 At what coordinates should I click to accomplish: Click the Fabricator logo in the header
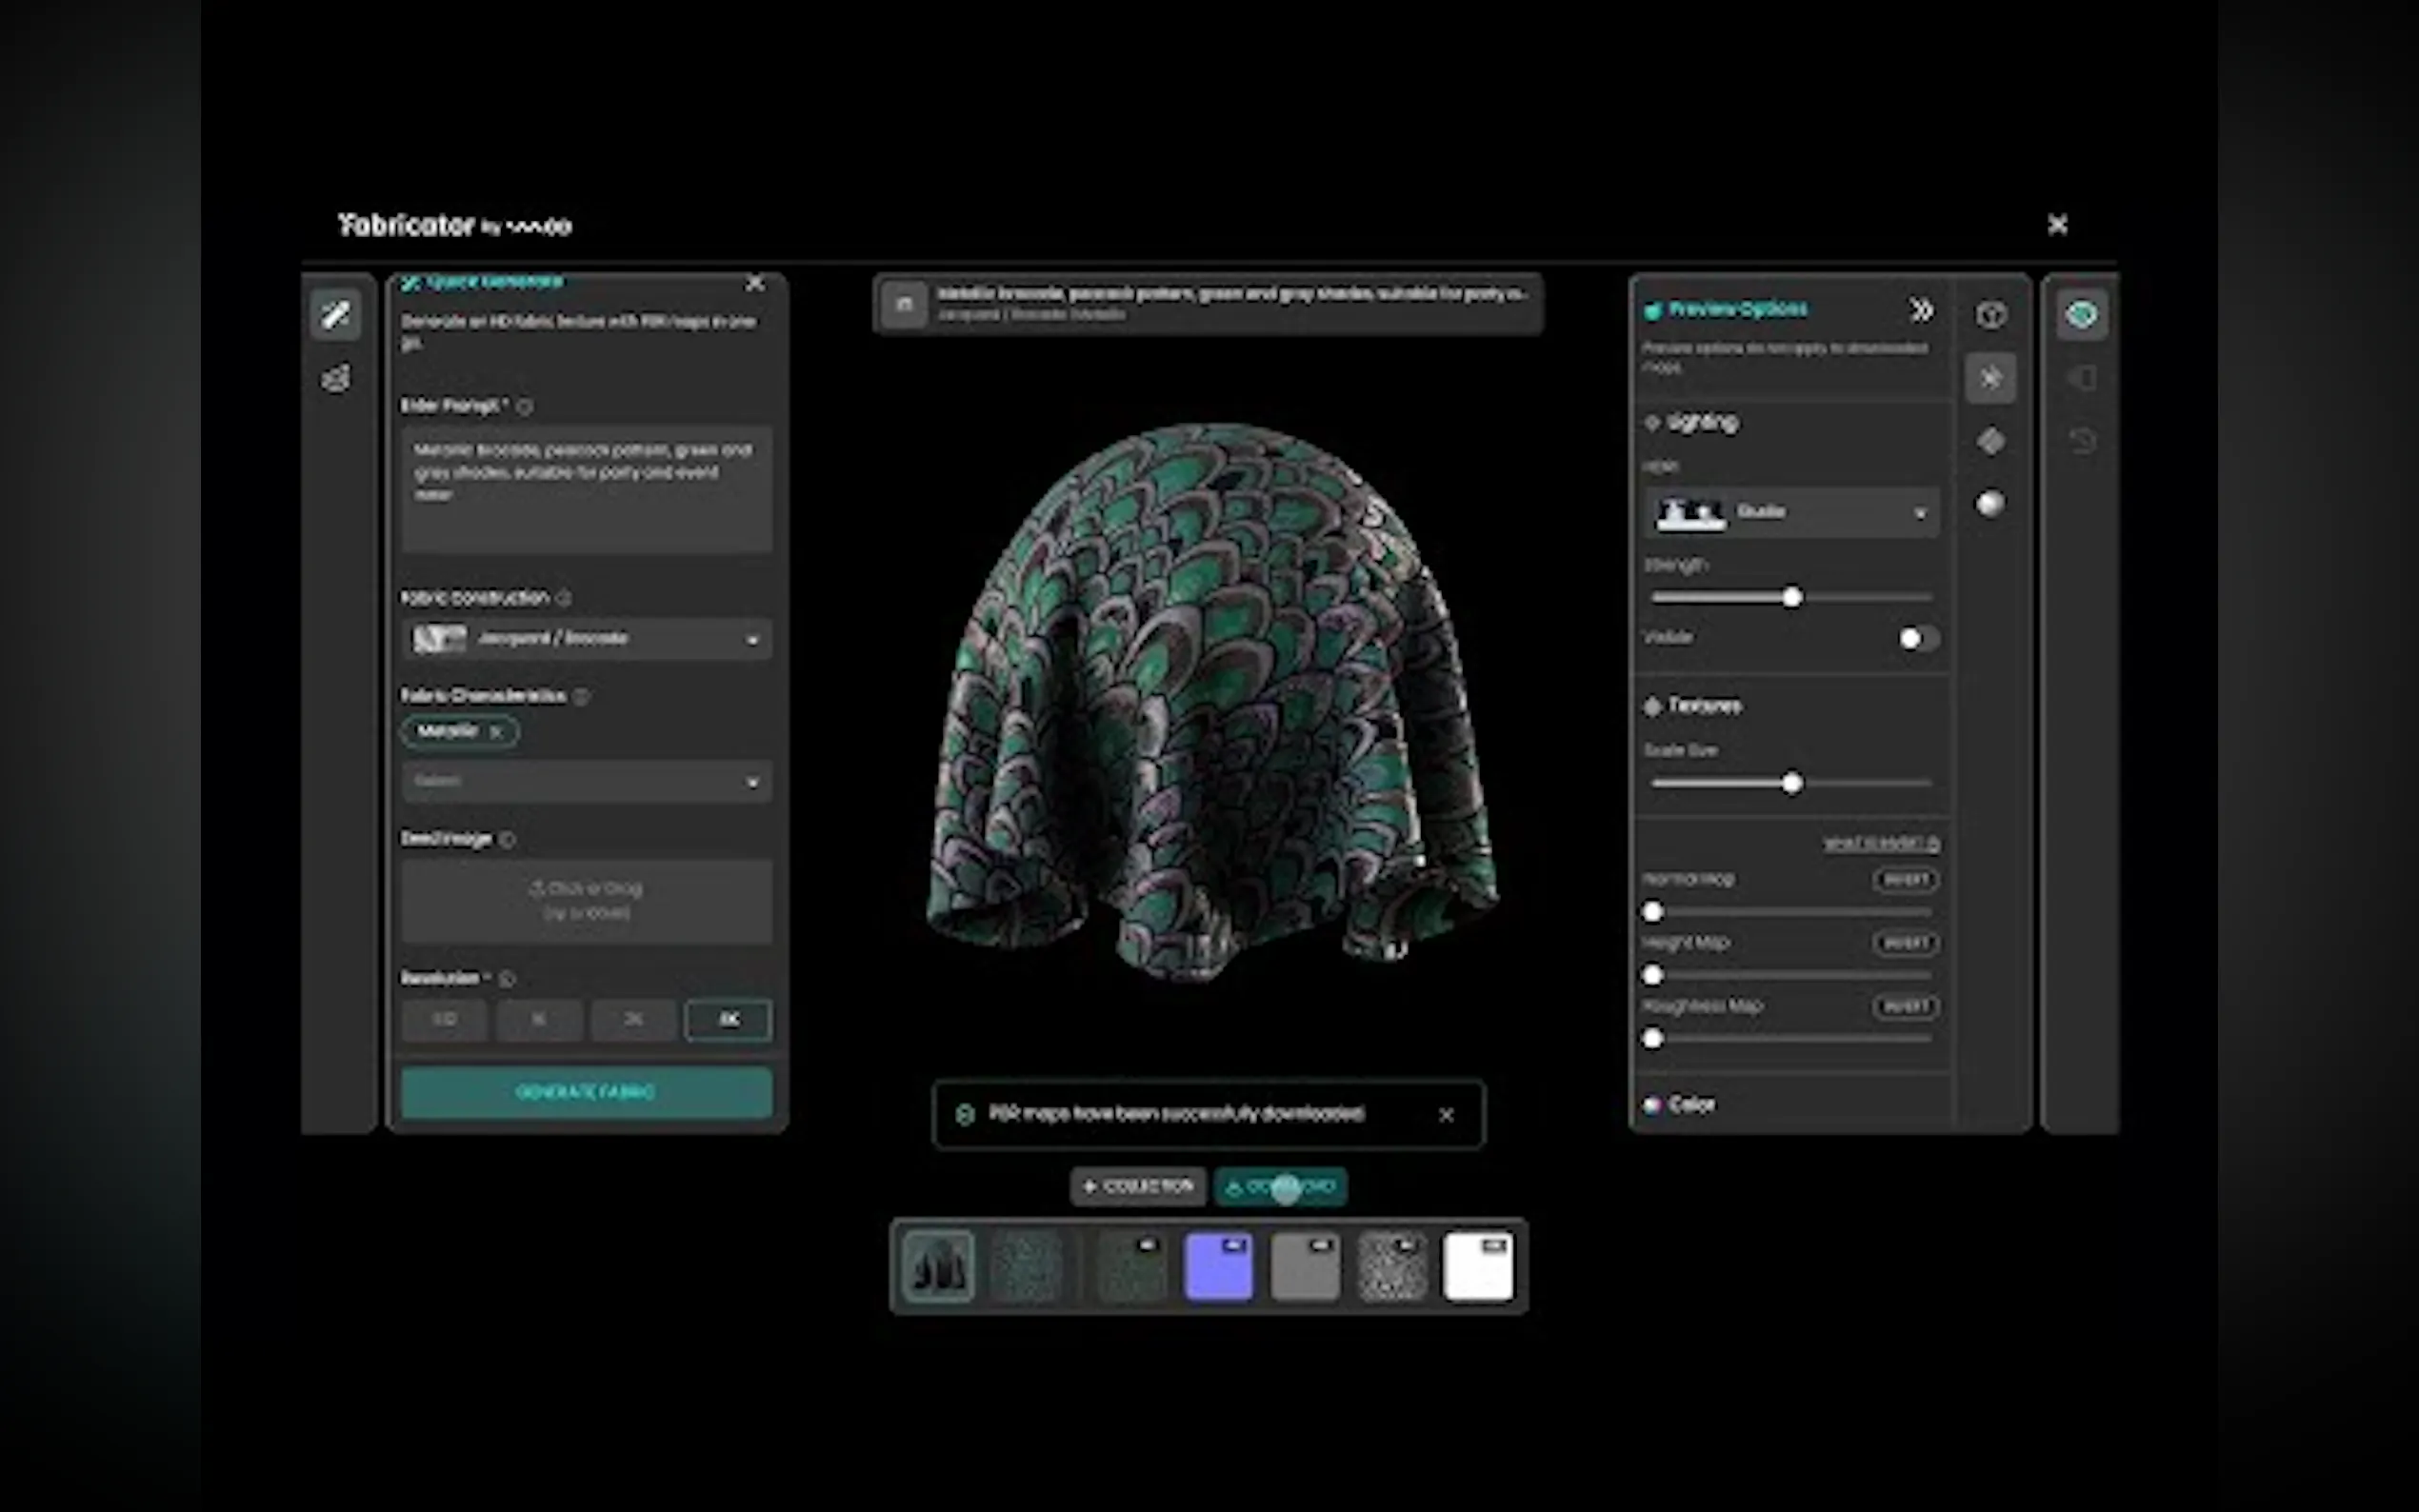[x=456, y=226]
